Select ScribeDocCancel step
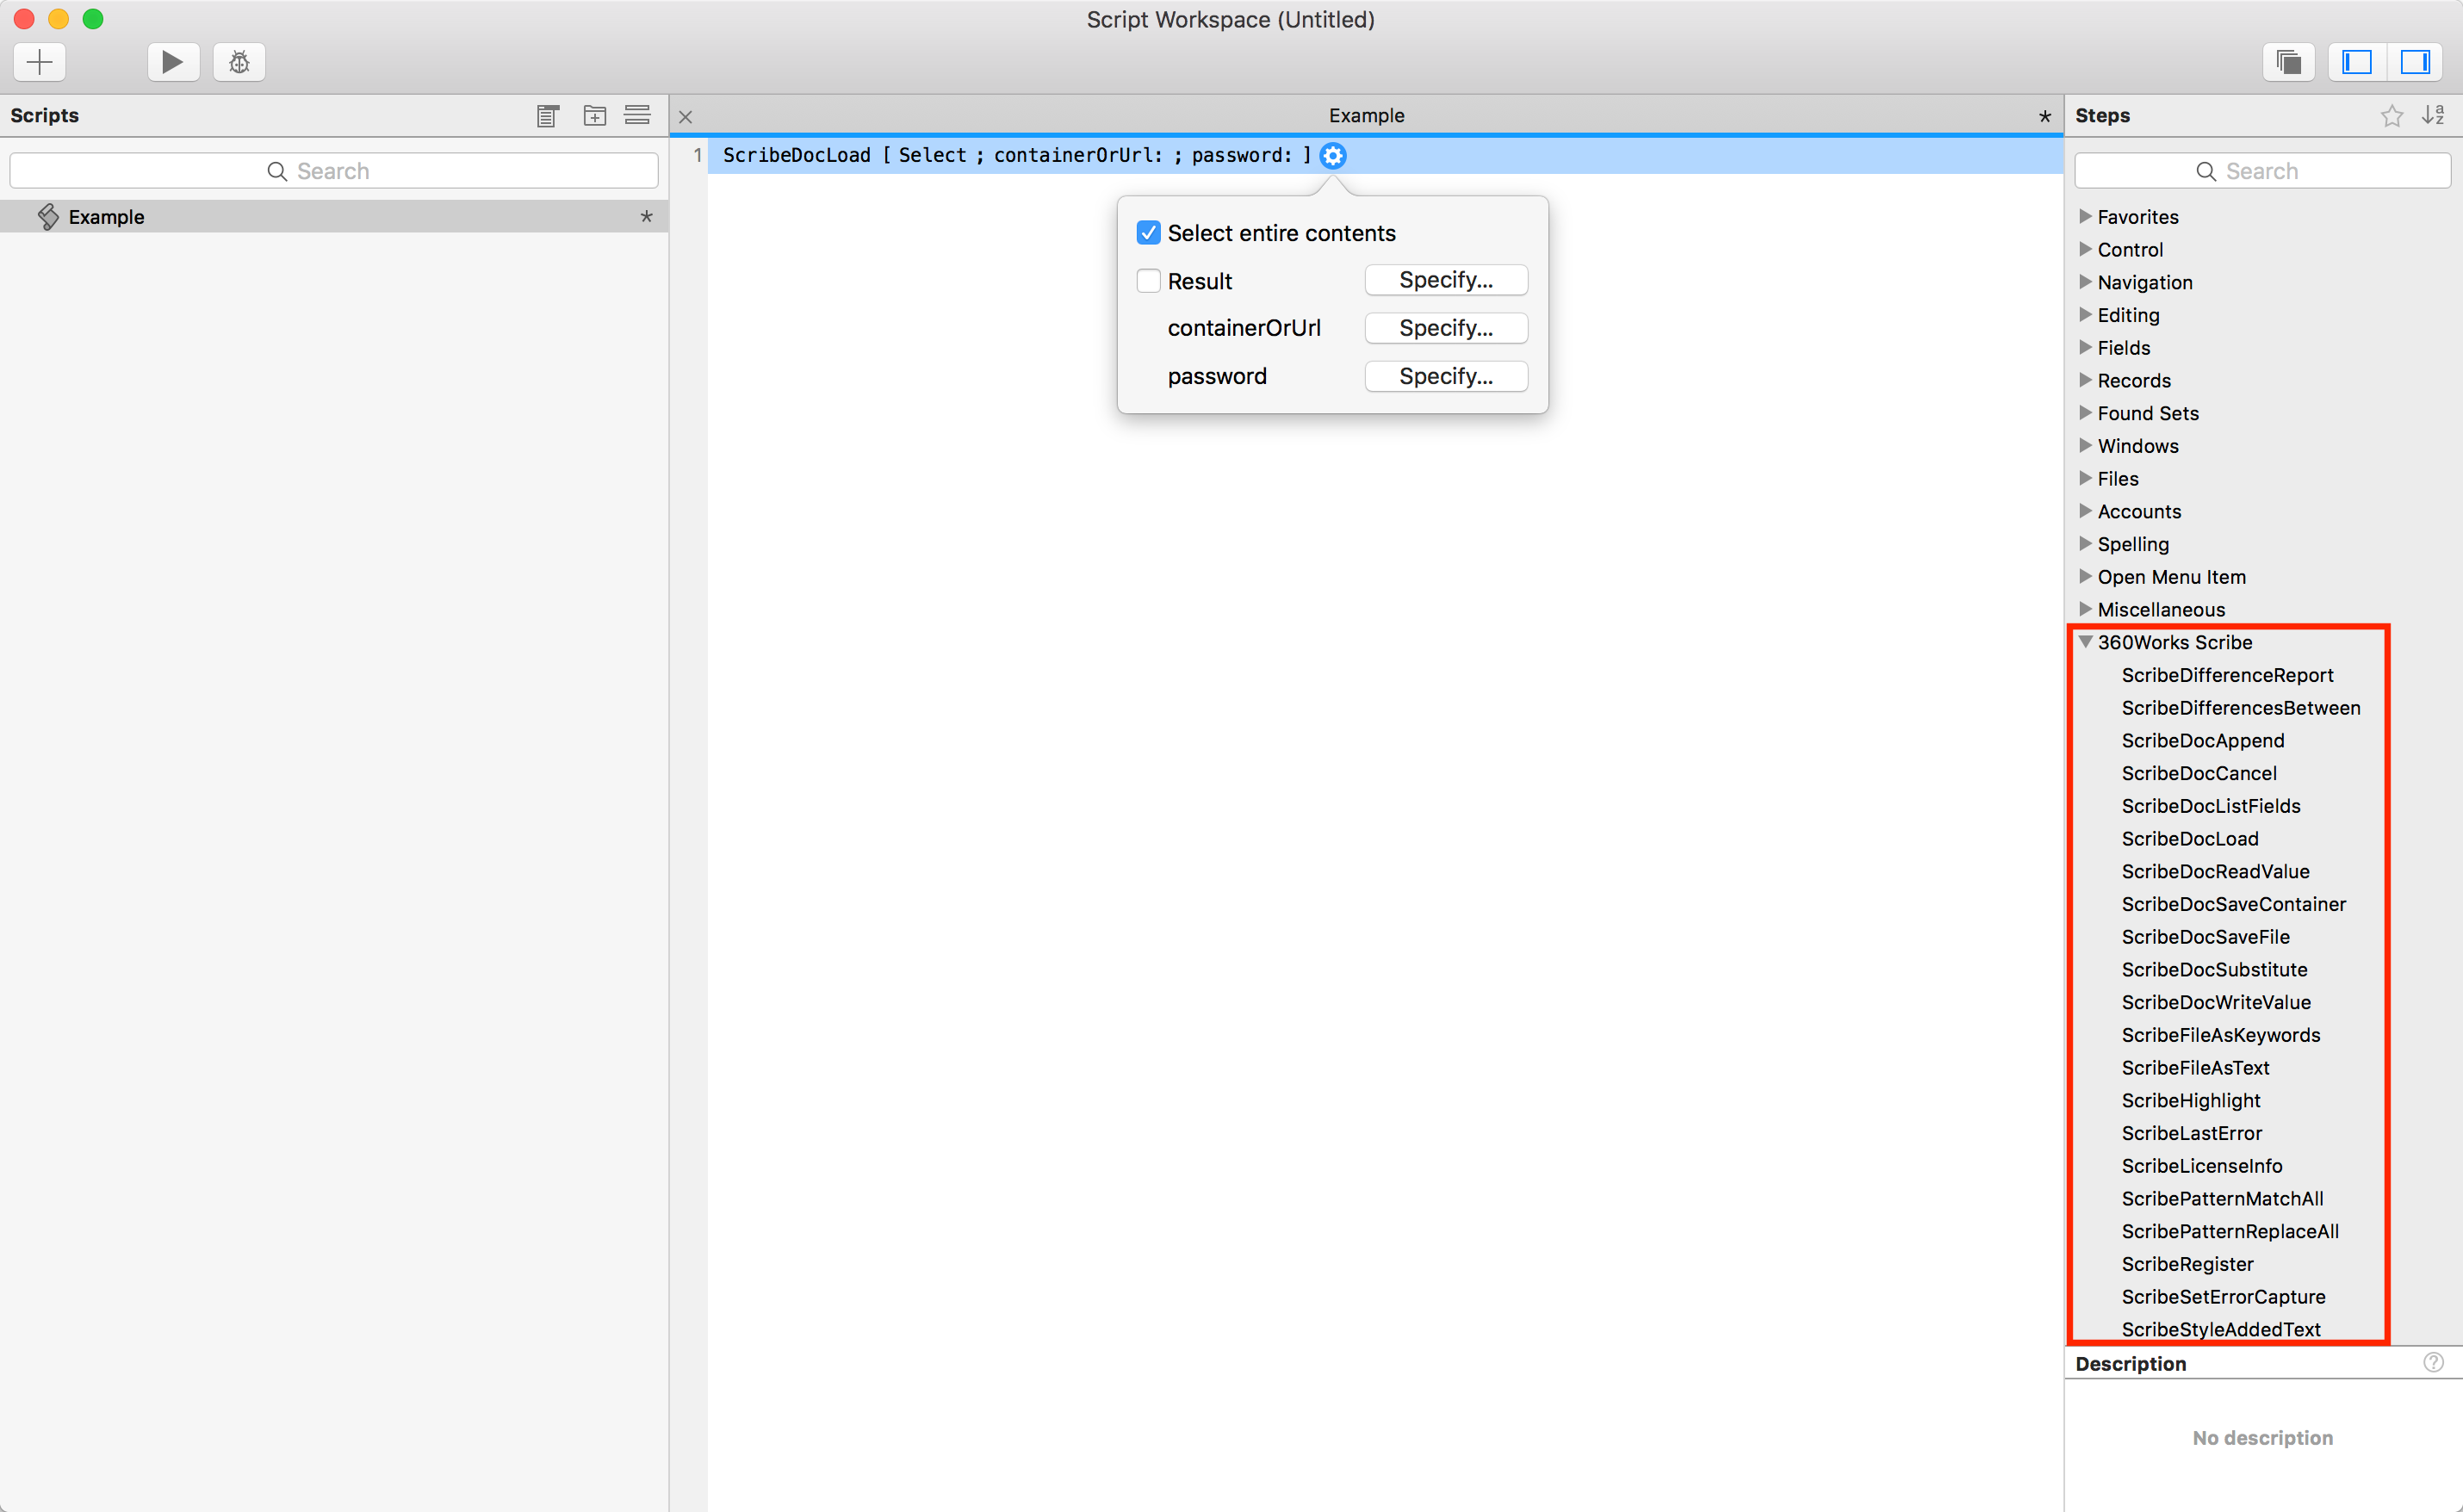Image resolution: width=2463 pixels, height=1512 pixels. 2199,773
